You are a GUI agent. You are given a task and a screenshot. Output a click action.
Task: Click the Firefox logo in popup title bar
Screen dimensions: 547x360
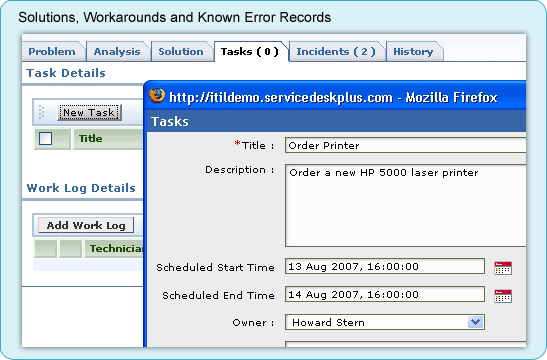click(x=157, y=96)
